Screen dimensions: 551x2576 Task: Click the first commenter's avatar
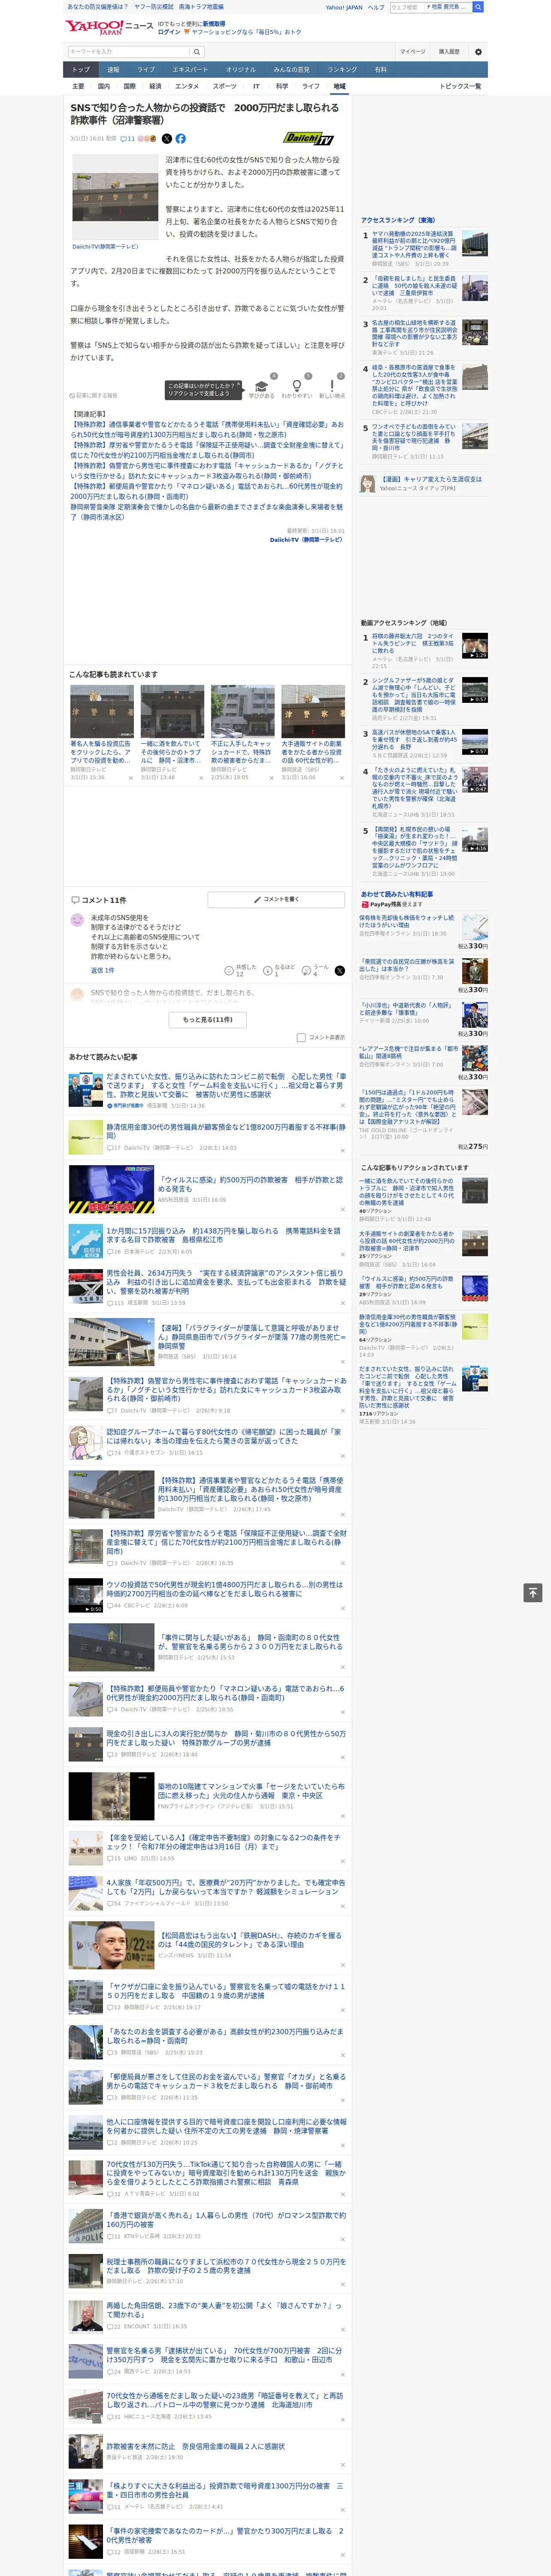click(77, 920)
